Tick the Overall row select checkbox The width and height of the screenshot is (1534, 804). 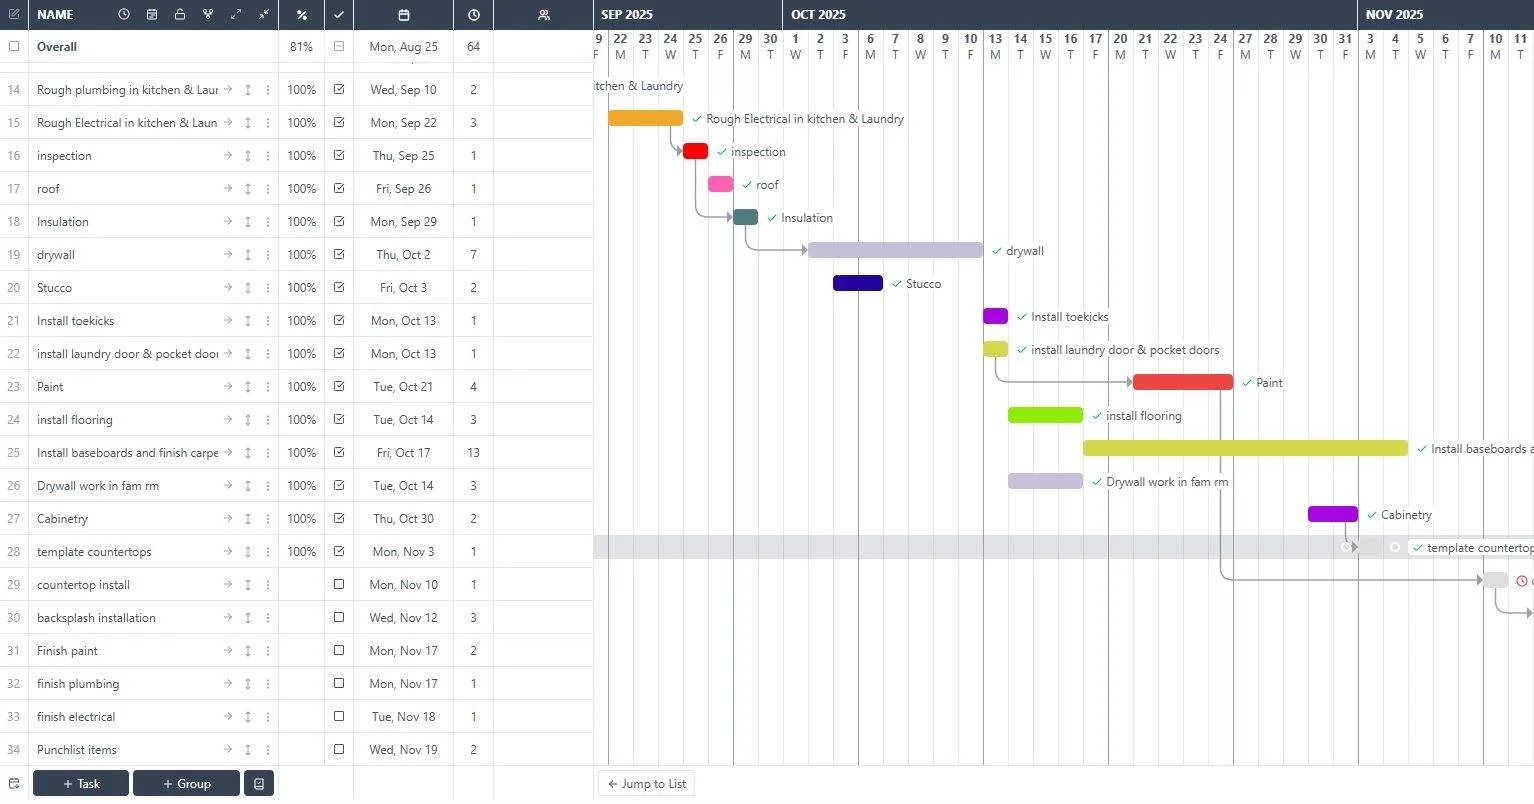[14, 46]
